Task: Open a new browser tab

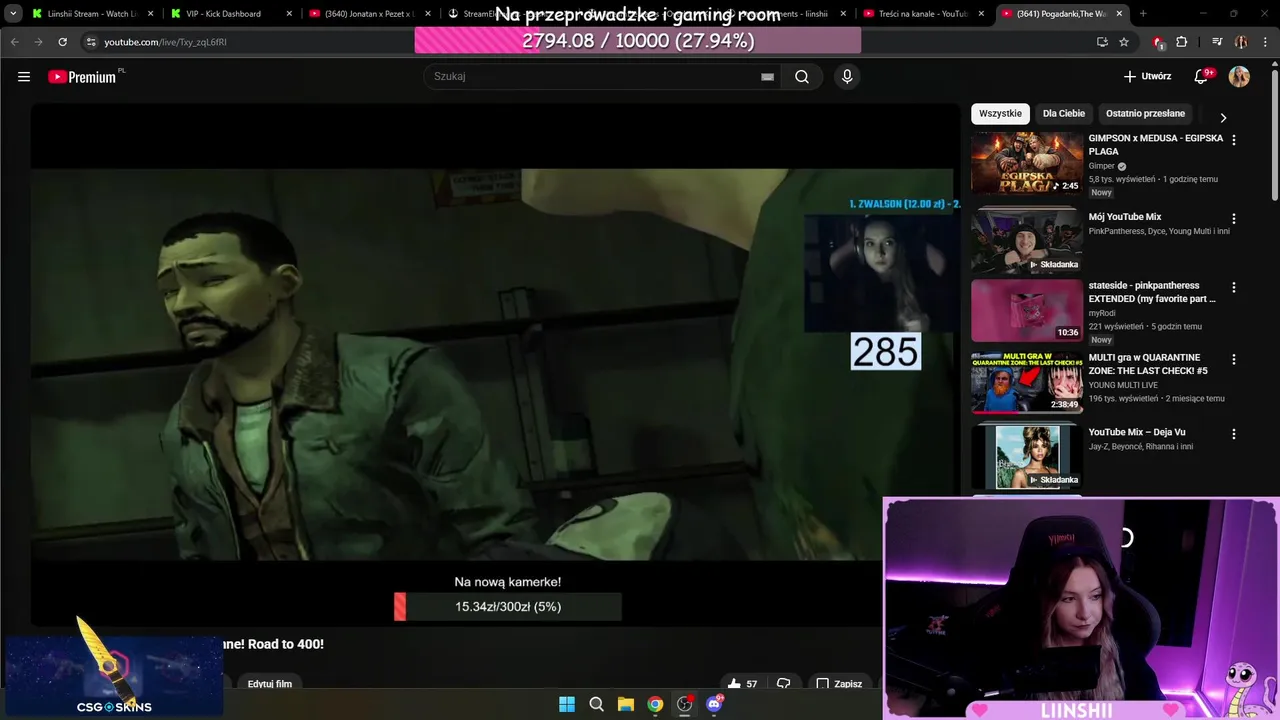Action: click(1143, 14)
